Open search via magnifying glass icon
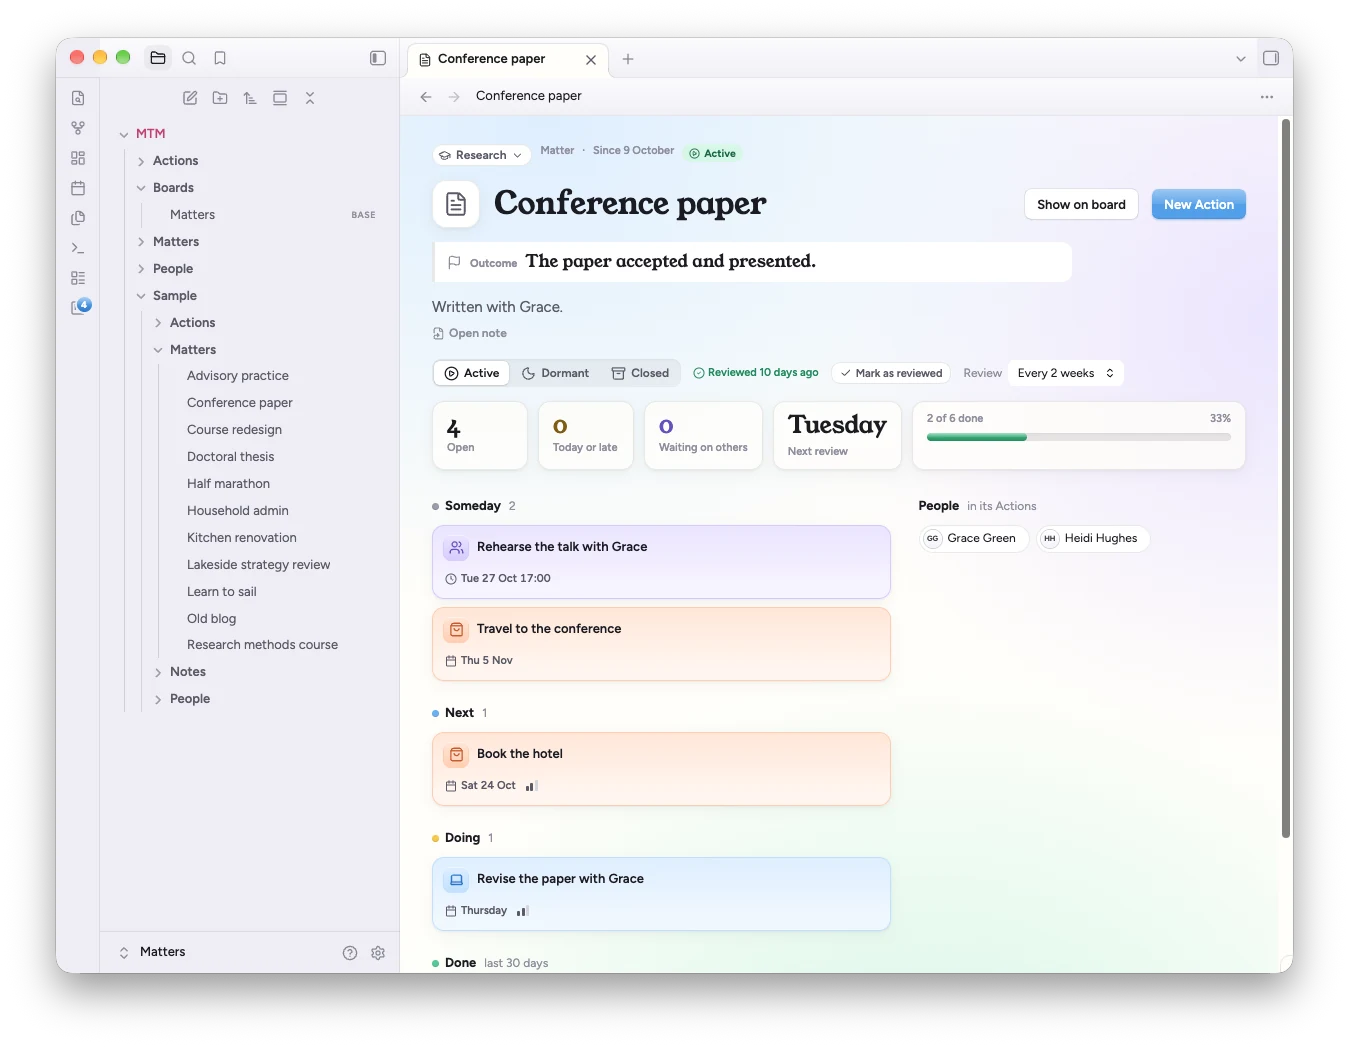This screenshot has width=1349, height=1047. pos(189,58)
